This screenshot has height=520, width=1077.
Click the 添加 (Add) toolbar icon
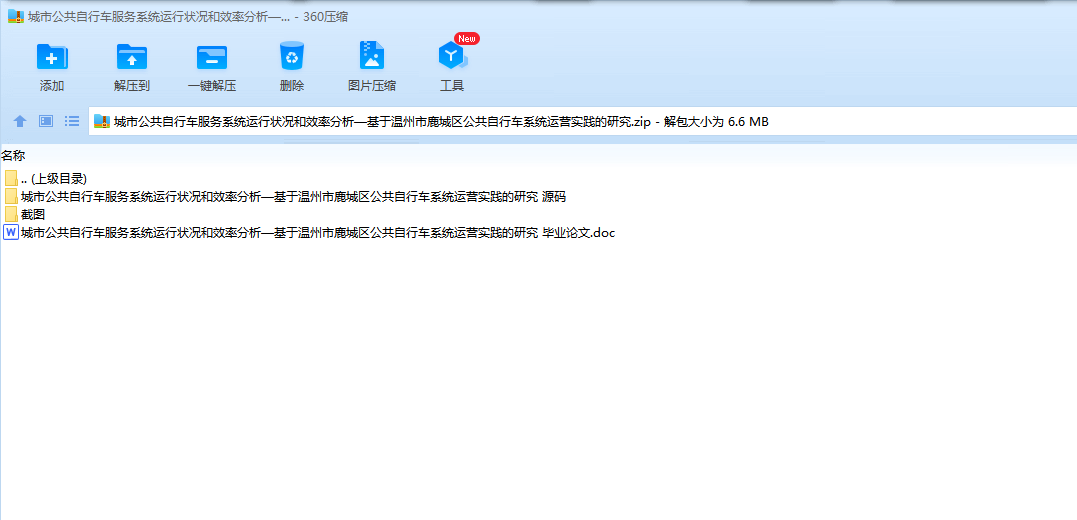pos(52,56)
